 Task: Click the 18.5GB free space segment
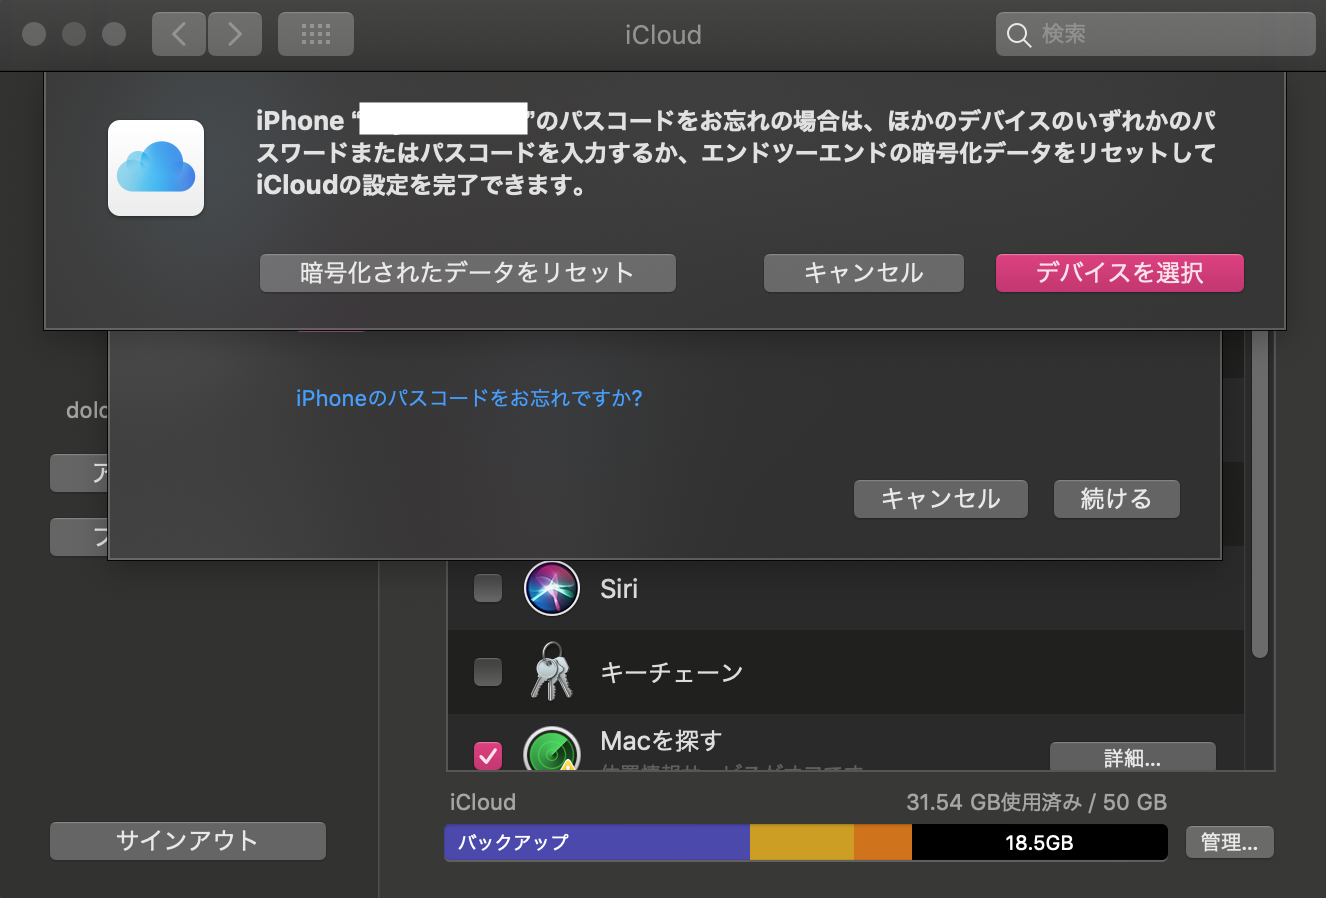coord(1039,842)
